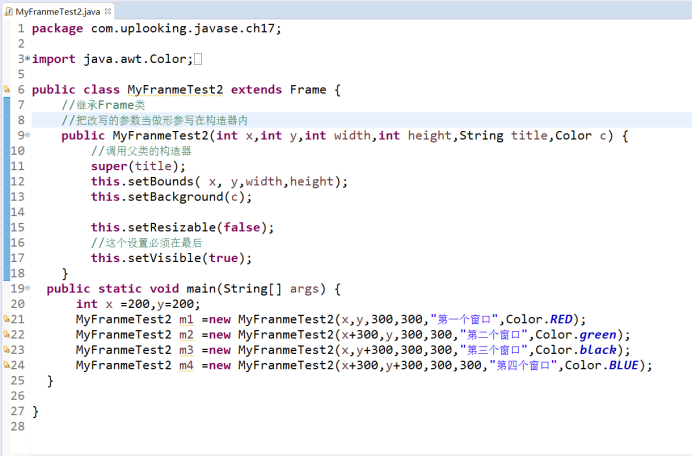Click 'setVisible(true)' on line 17
Viewport: 692px width, 456px height.
click(186, 258)
